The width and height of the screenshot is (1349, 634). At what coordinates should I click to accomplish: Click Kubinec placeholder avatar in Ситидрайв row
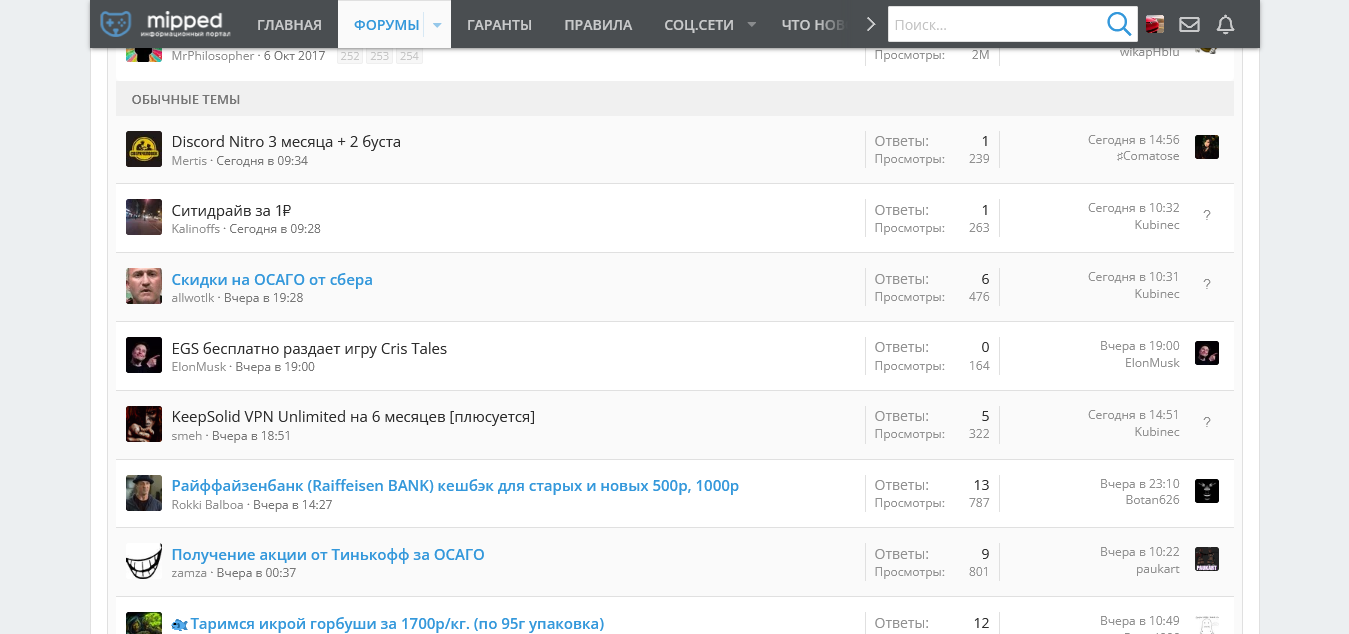[x=1207, y=216]
